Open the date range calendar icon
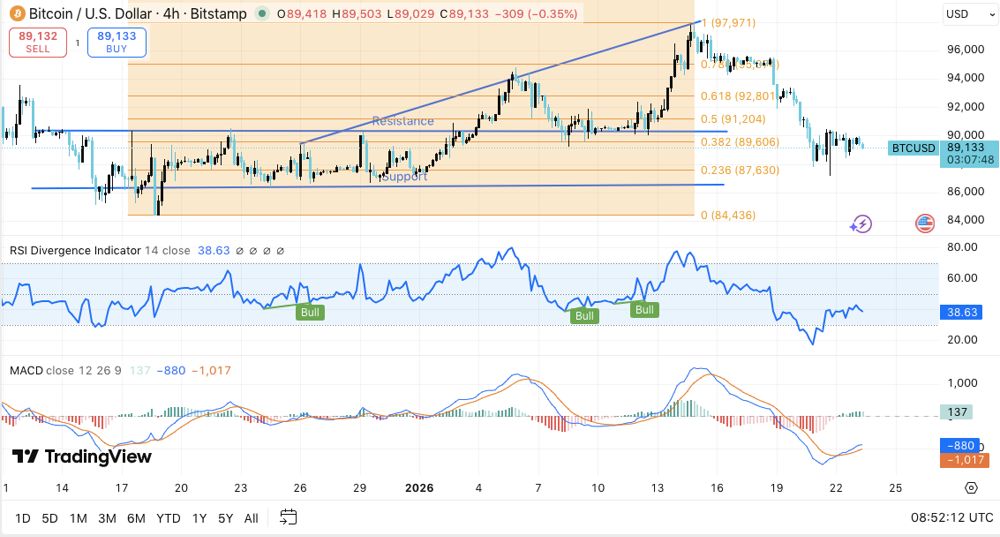 (288, 517)
